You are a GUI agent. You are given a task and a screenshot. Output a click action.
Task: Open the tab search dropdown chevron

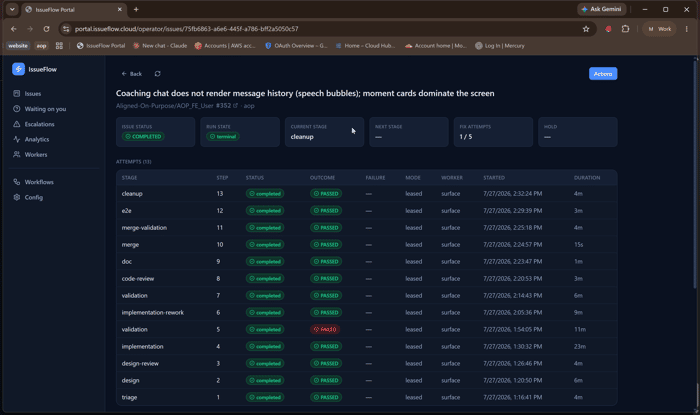click(x=12, y=9)
